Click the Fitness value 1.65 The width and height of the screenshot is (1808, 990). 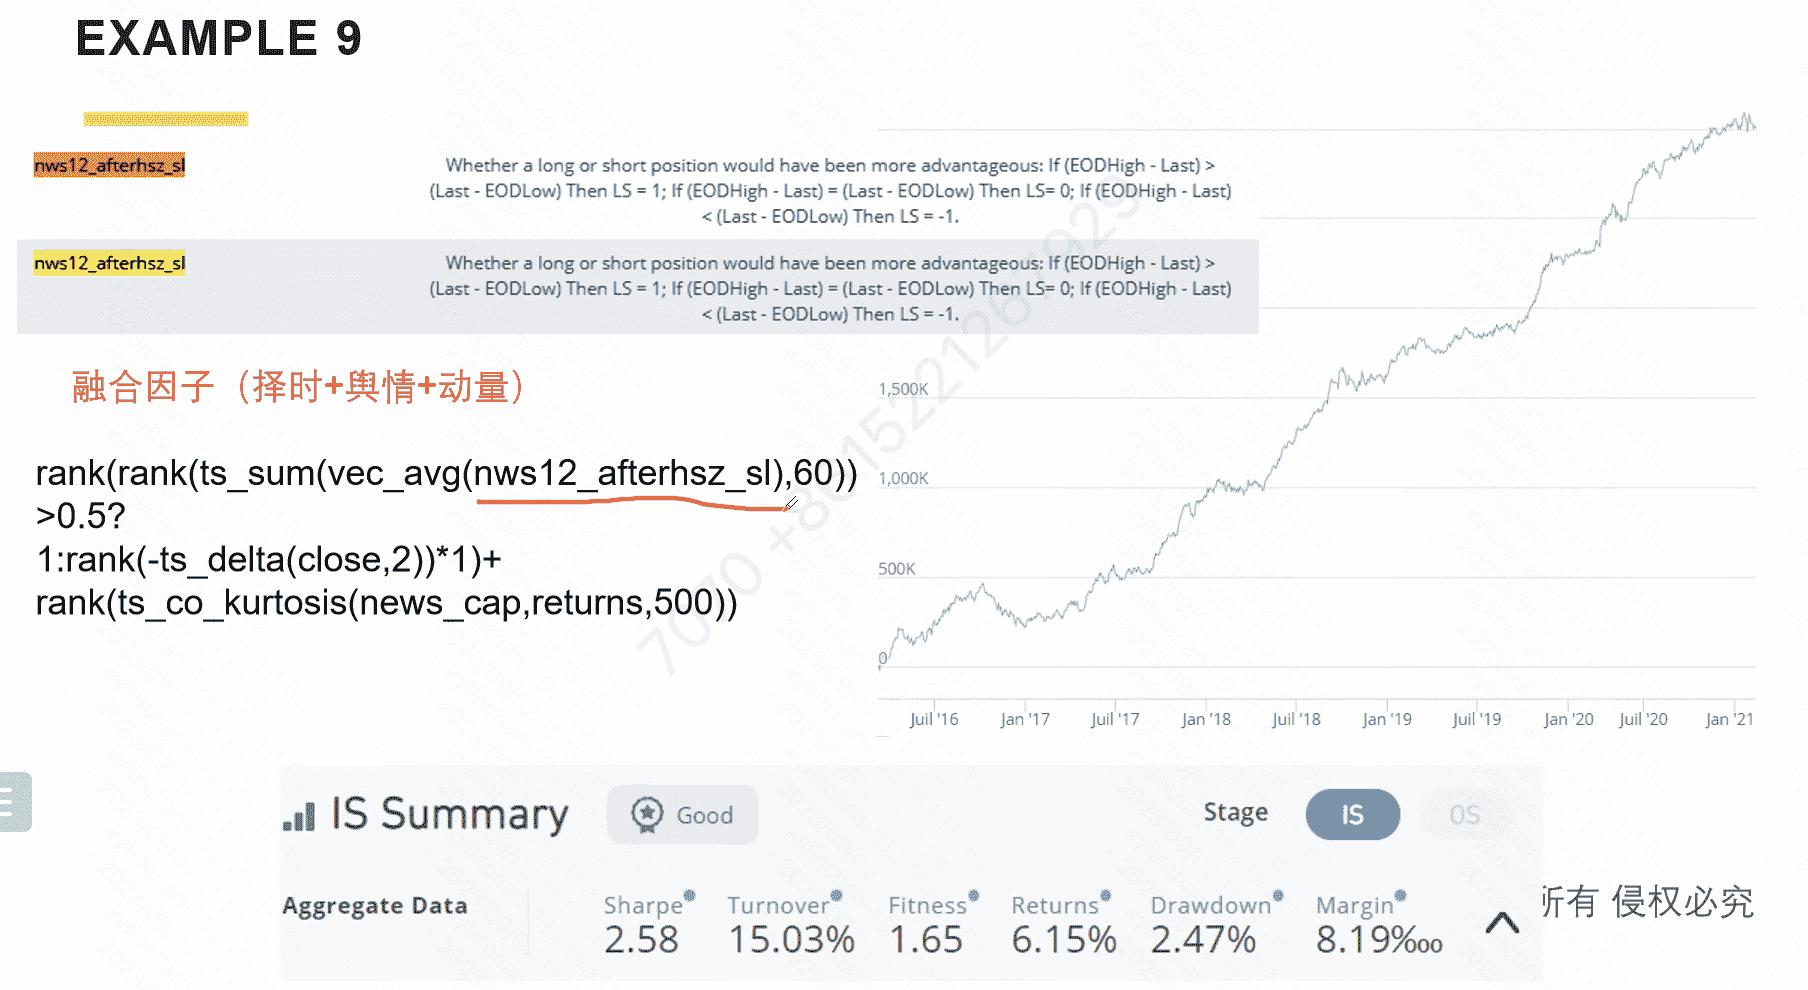pos(926,940)
